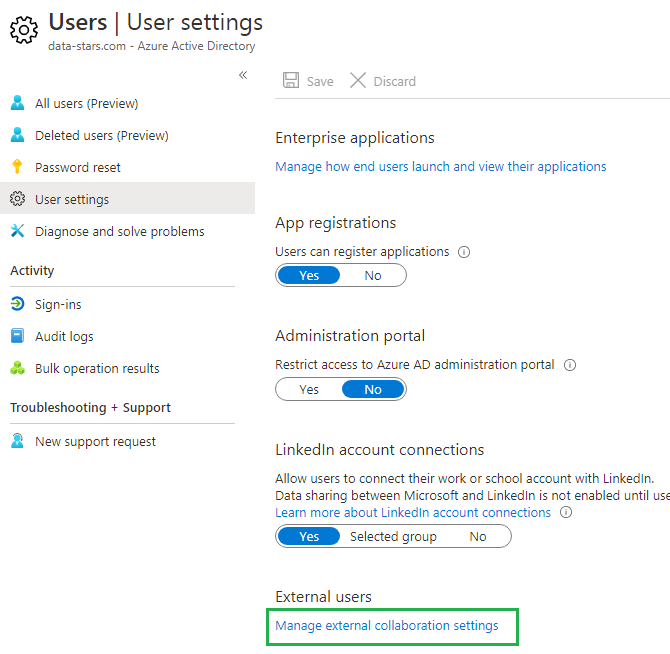Click info icon next to Users can register applications
The width and height of the screenshot is (670, 654).
tap(464, 252)
